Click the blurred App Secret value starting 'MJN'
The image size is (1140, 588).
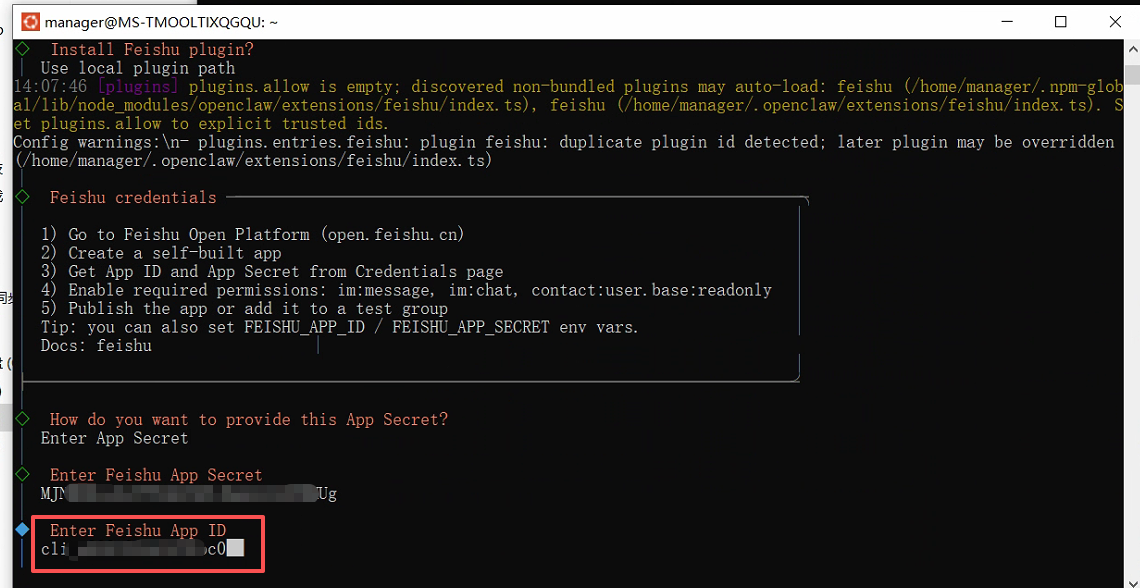(x=189, y=494)
